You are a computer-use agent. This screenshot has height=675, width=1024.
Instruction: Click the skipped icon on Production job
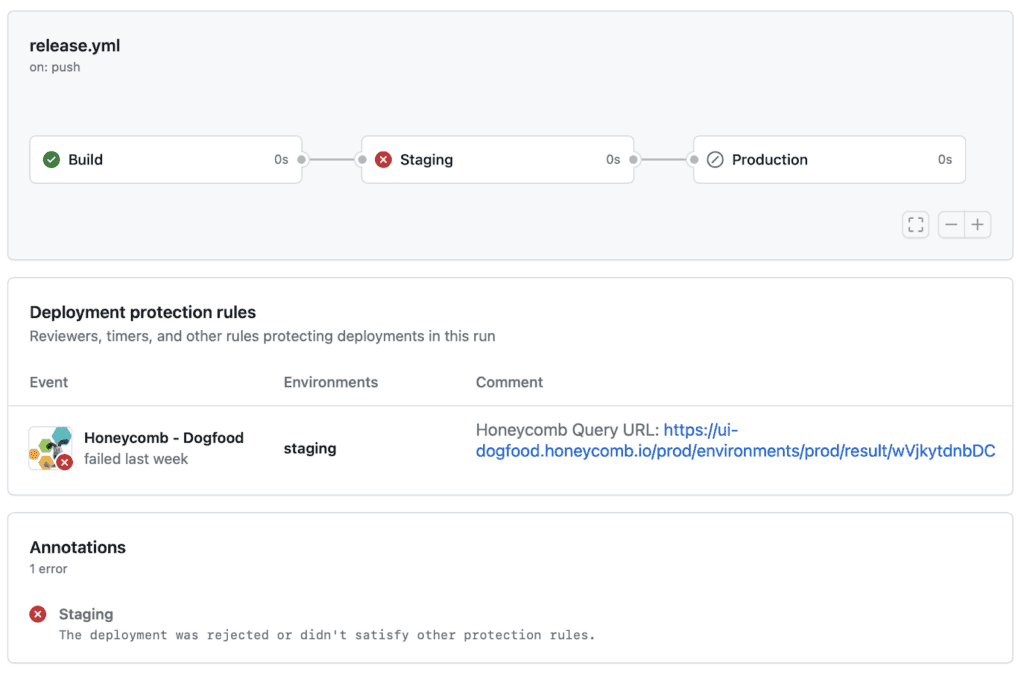[715, 160]
